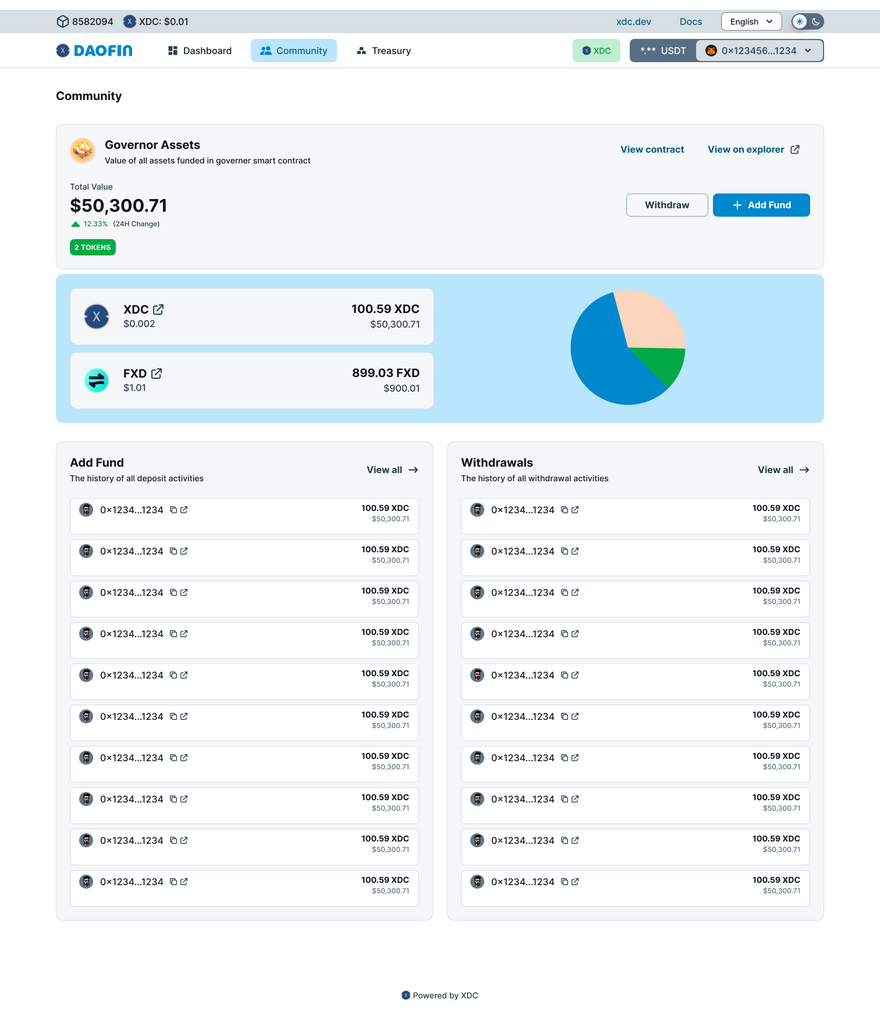Open first Withdrawals entry in explorer
Screen dimensions: 880x1016
point(575,510)
